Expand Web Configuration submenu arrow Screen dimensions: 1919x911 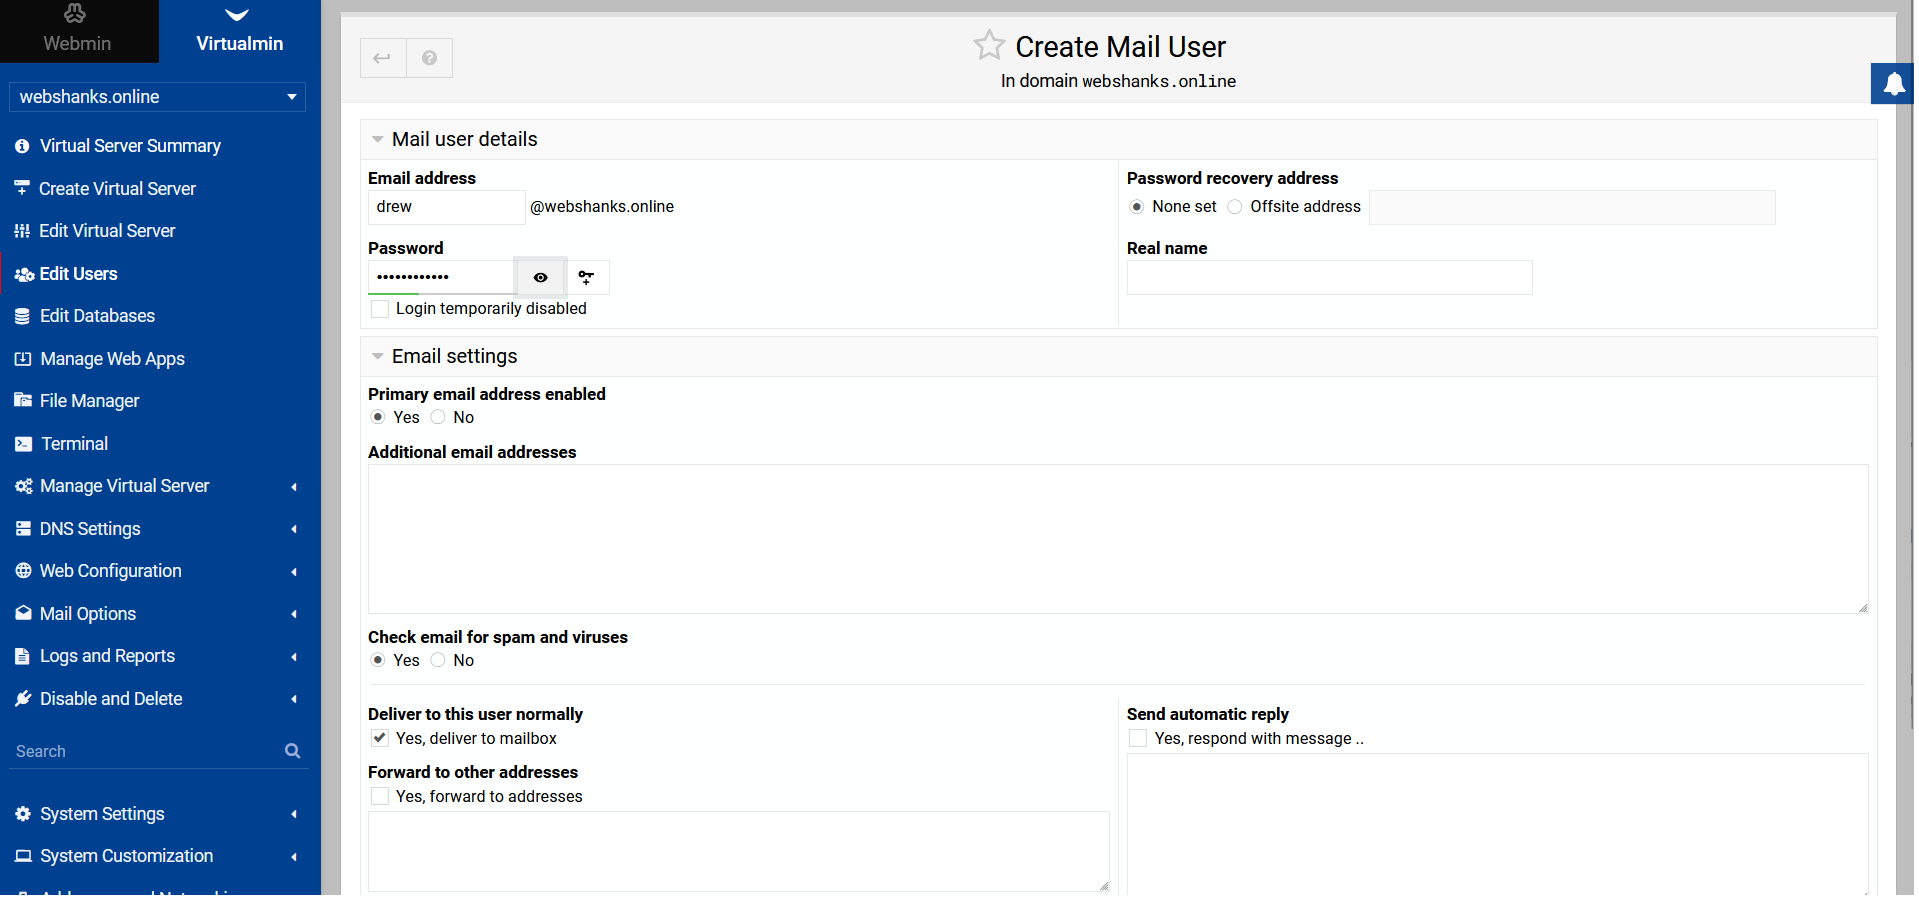coord(294,572)
